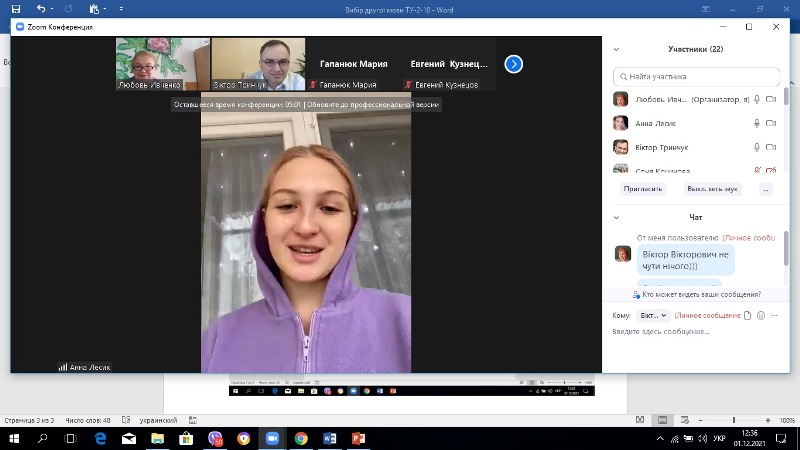Save document in Word quick access toolbar
800x450 pixels.
point(16,9)
